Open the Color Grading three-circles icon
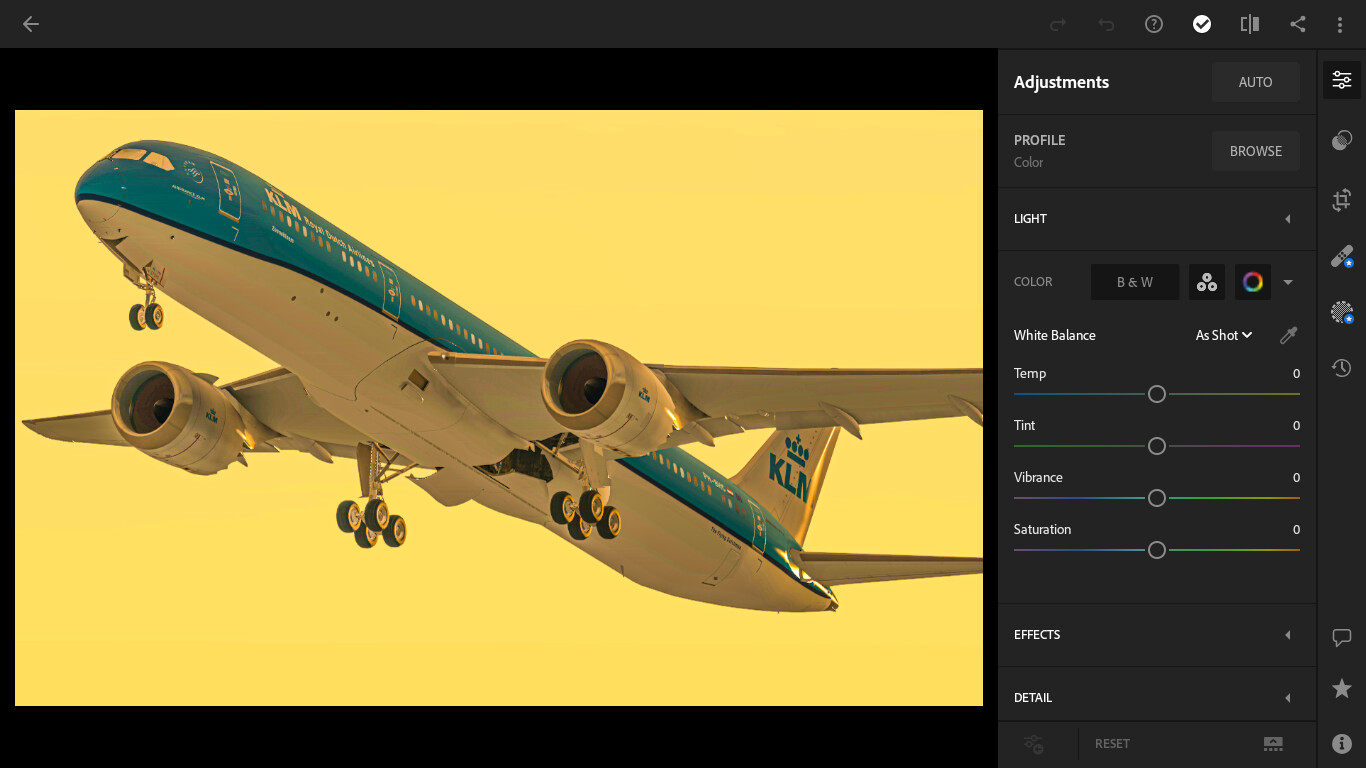The image size is (1366, 768). coord(1207,282)
